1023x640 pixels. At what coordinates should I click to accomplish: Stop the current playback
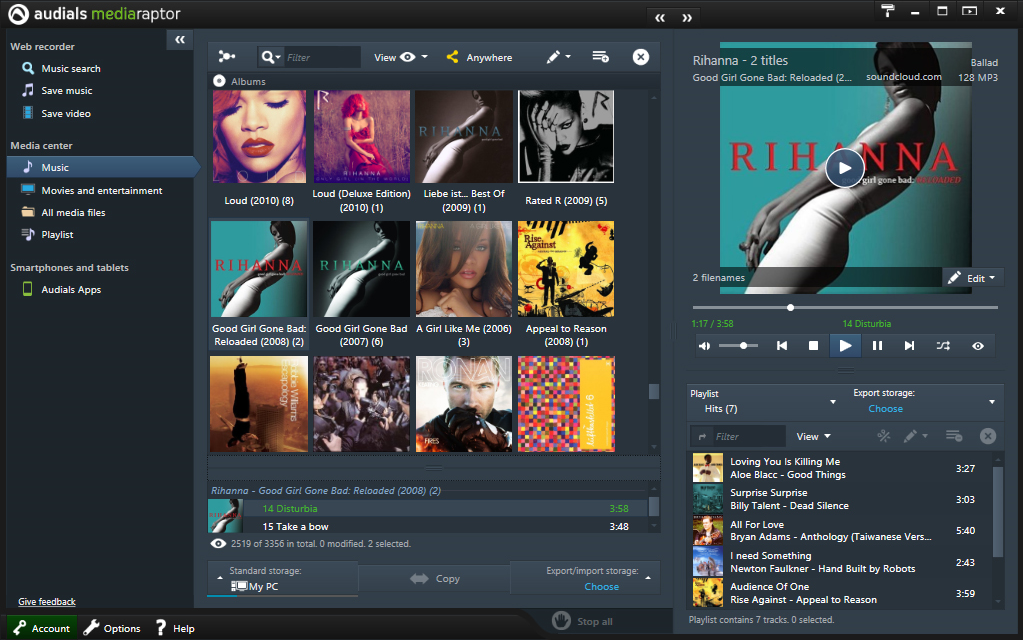813,346
